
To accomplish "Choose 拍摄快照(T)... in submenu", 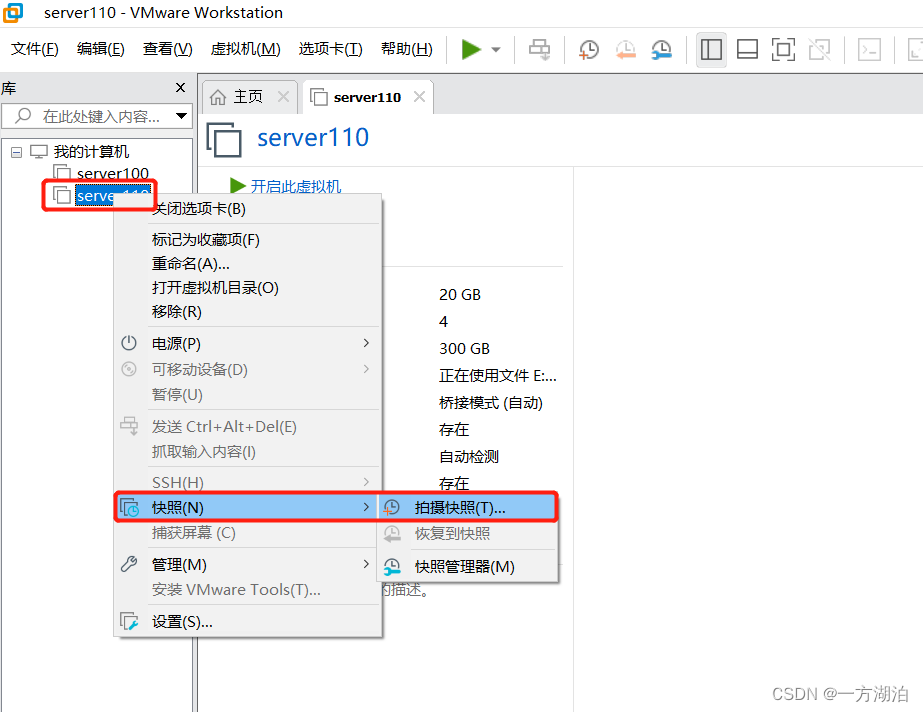I will click(x=467, y=507).
